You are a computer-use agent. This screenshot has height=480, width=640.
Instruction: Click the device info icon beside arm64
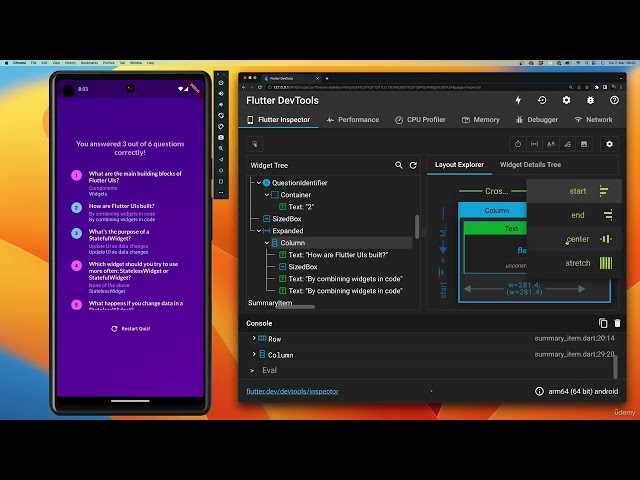click(539, 391)
